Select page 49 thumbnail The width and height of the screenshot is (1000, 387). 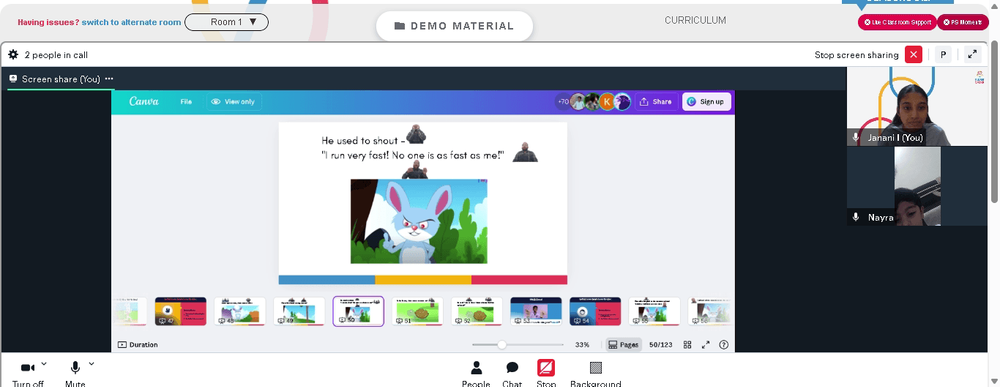point(299,311)
